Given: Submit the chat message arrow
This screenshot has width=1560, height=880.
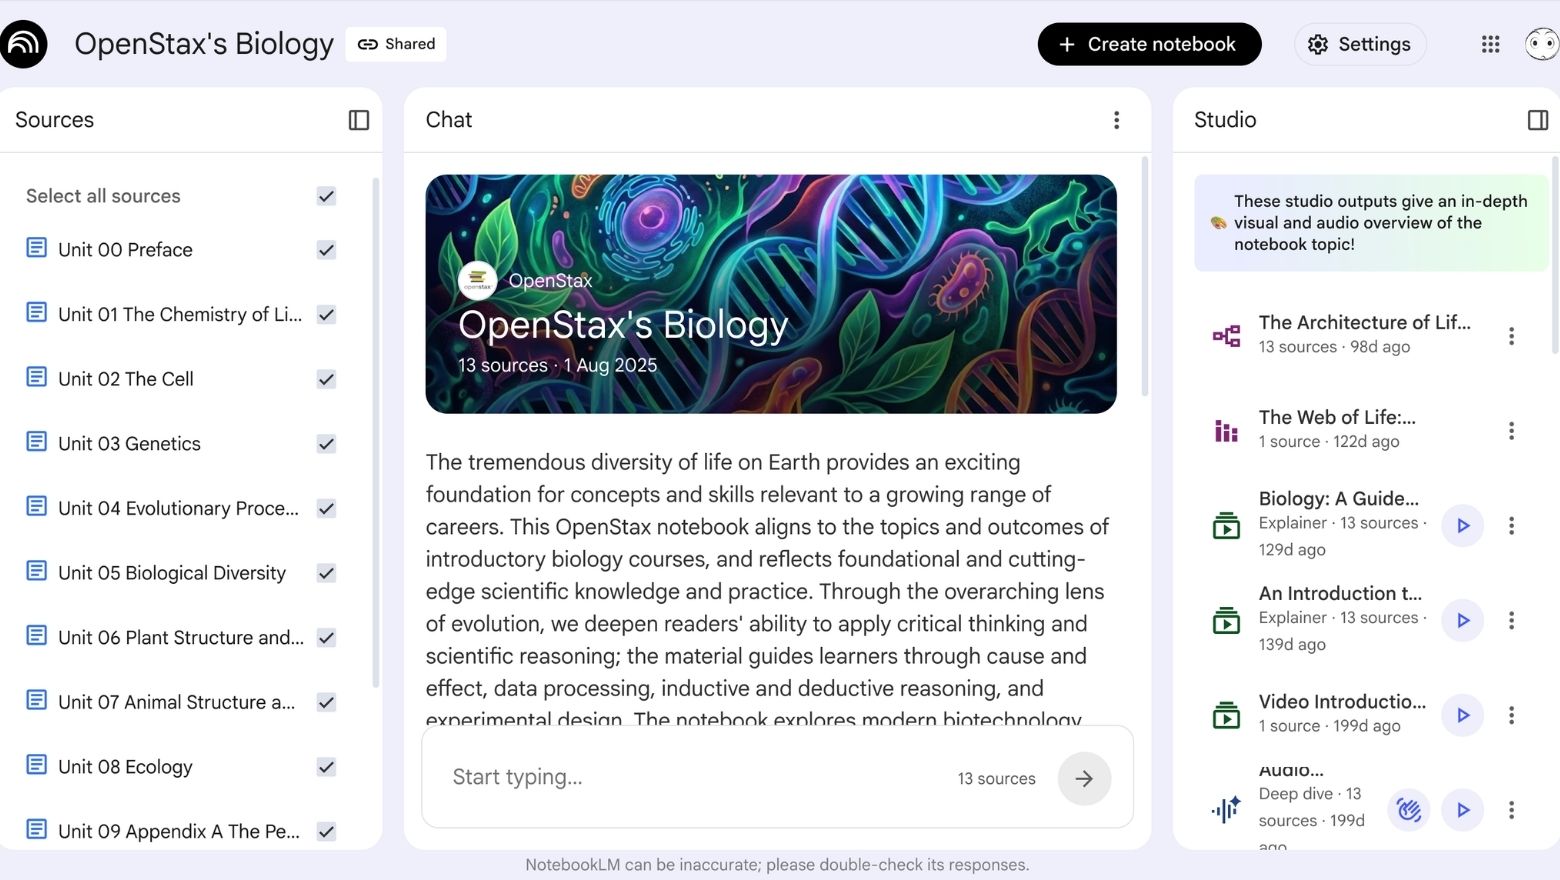Looking at the screenshot, I should (1084, 779).
